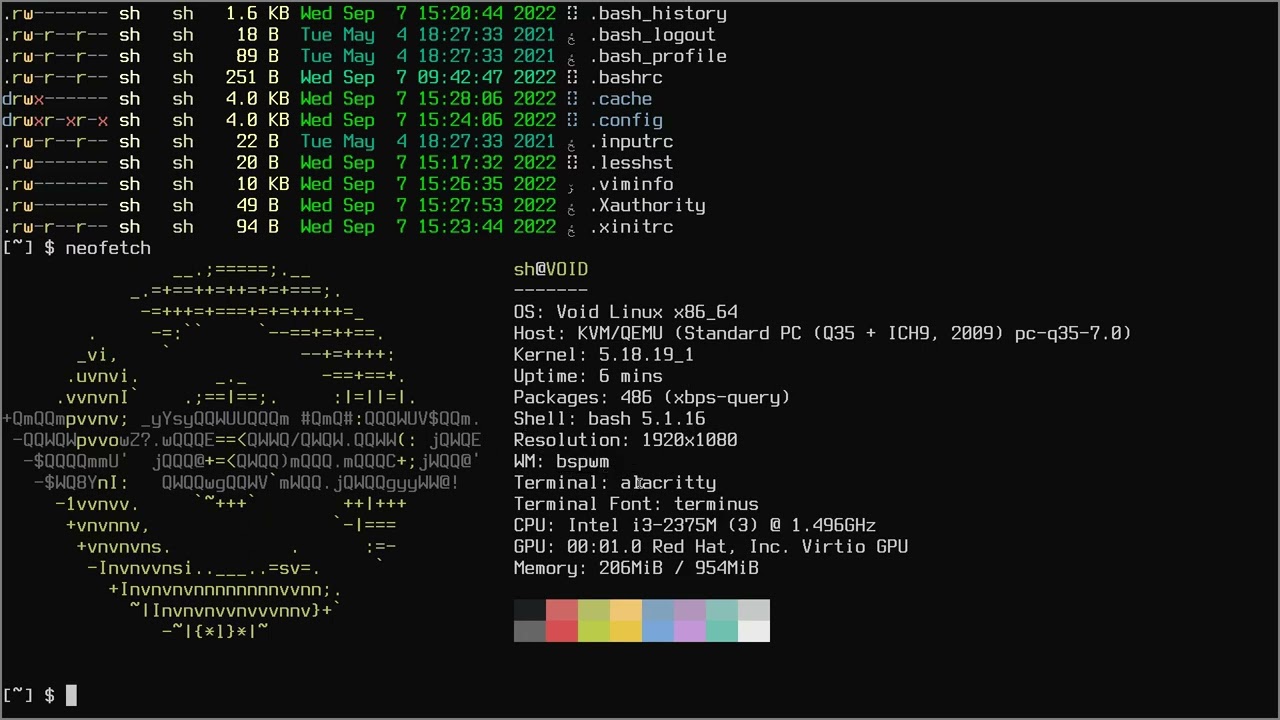Select the .bash_history file name
This screenshot has height=720, width=1280.
[x=658, y=14]
